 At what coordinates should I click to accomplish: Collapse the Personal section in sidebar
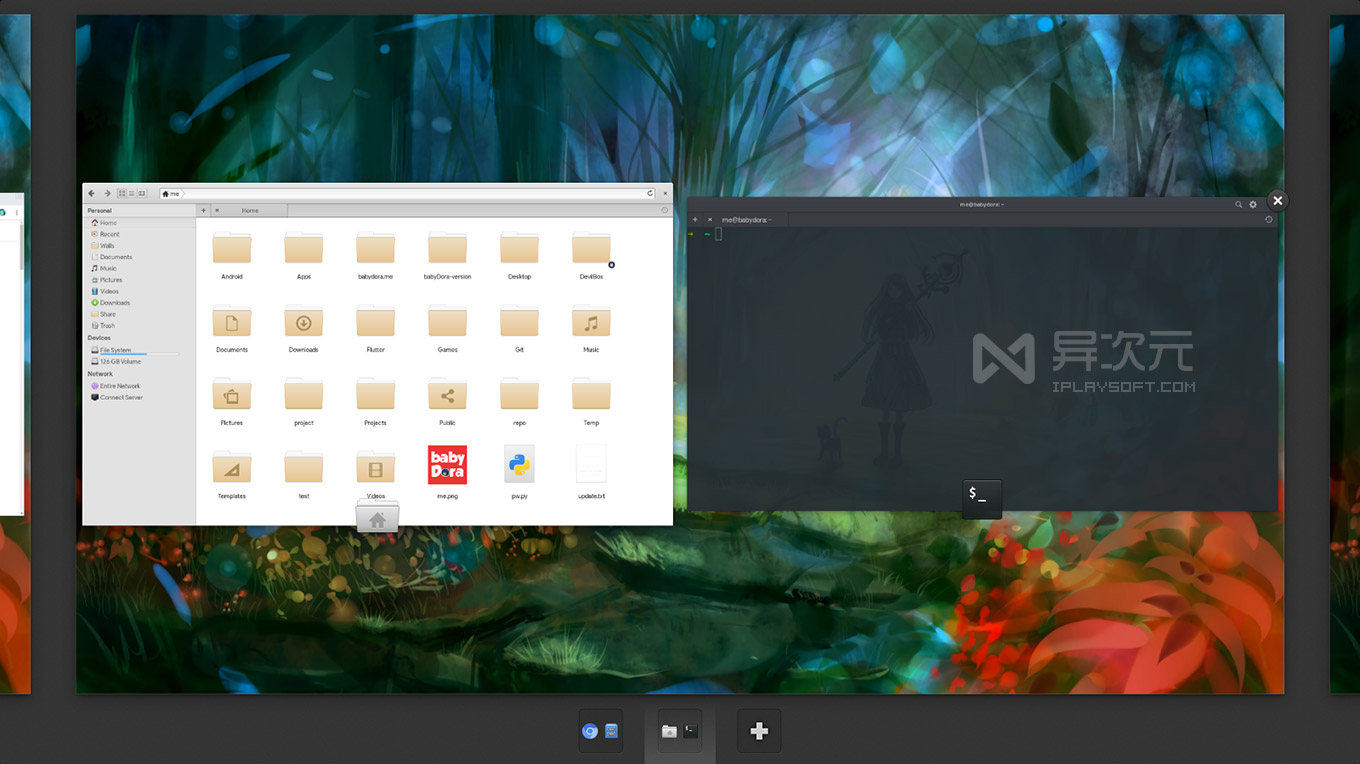(x=98, y=211)
